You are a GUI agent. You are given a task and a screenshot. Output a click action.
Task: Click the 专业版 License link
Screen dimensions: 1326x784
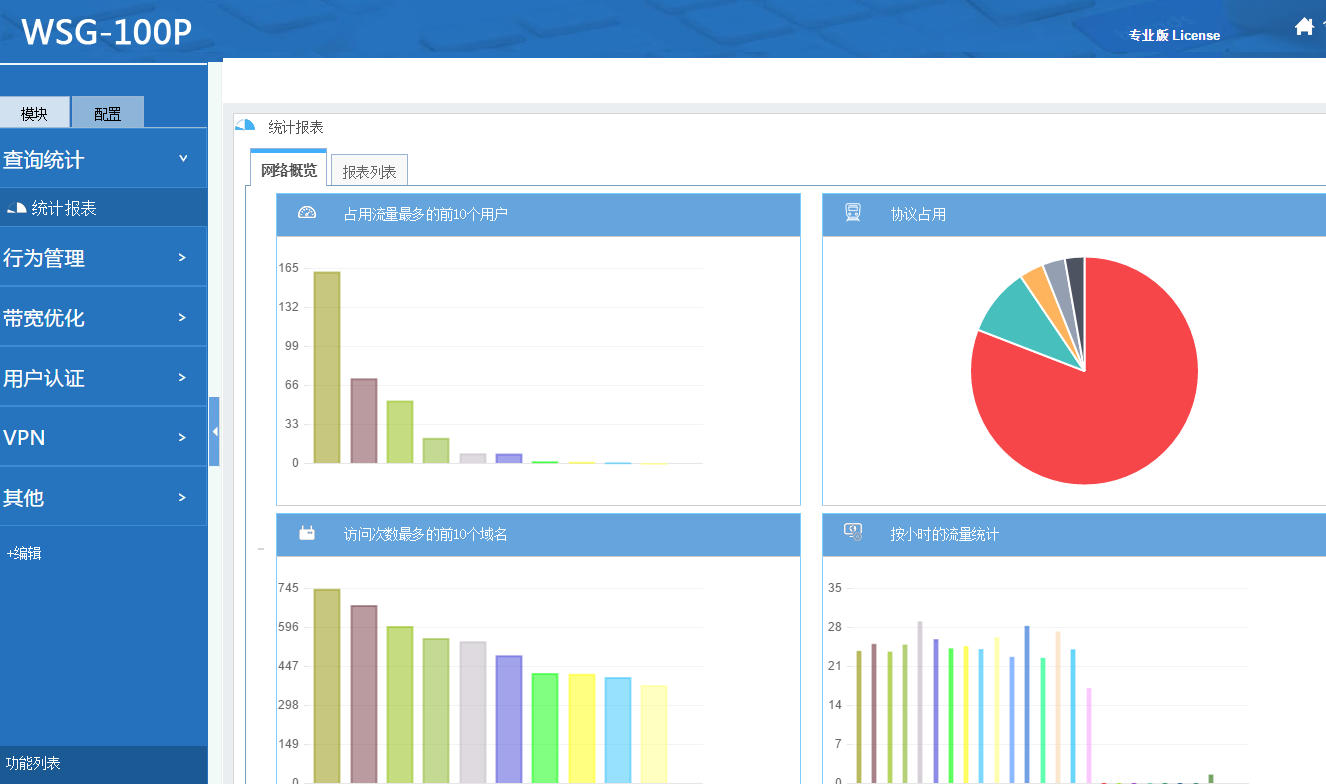pos(1174,35)
